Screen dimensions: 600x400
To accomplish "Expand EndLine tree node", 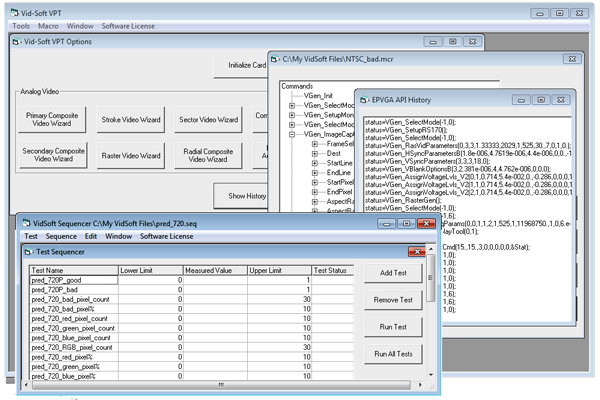I will point(315,173).
